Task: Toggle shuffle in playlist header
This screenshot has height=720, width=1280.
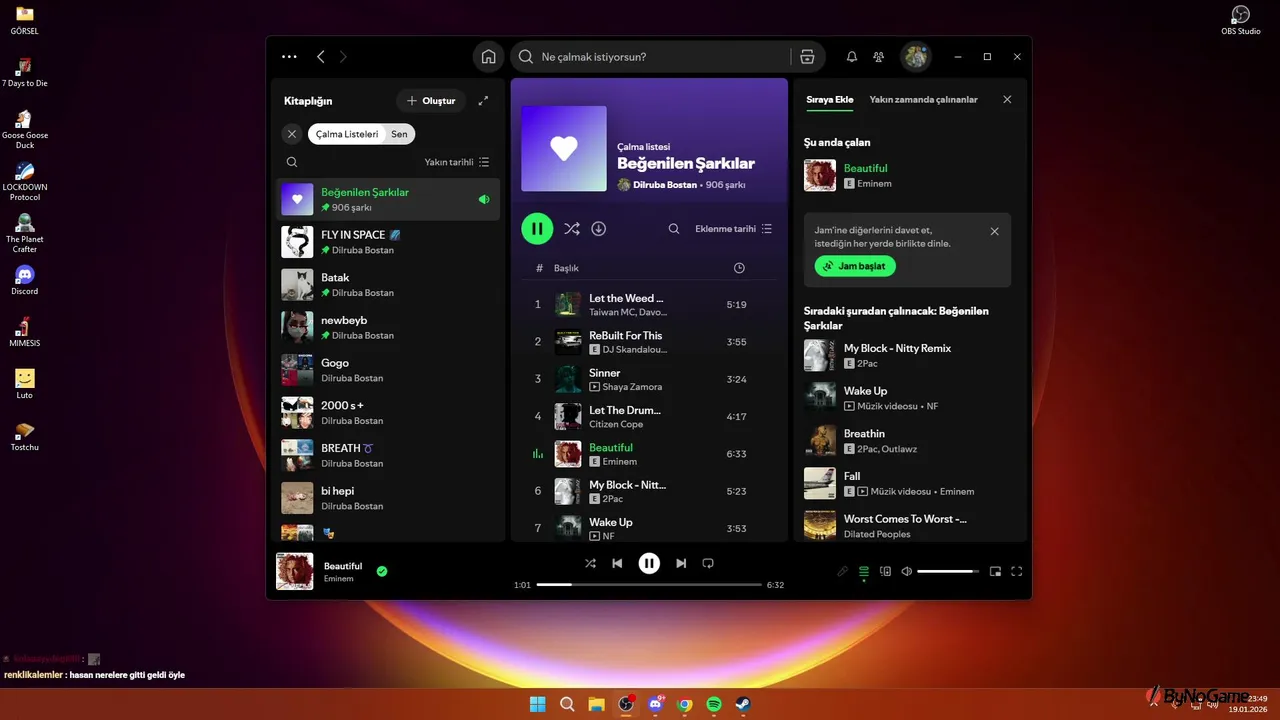Action: tap(571, 229)
